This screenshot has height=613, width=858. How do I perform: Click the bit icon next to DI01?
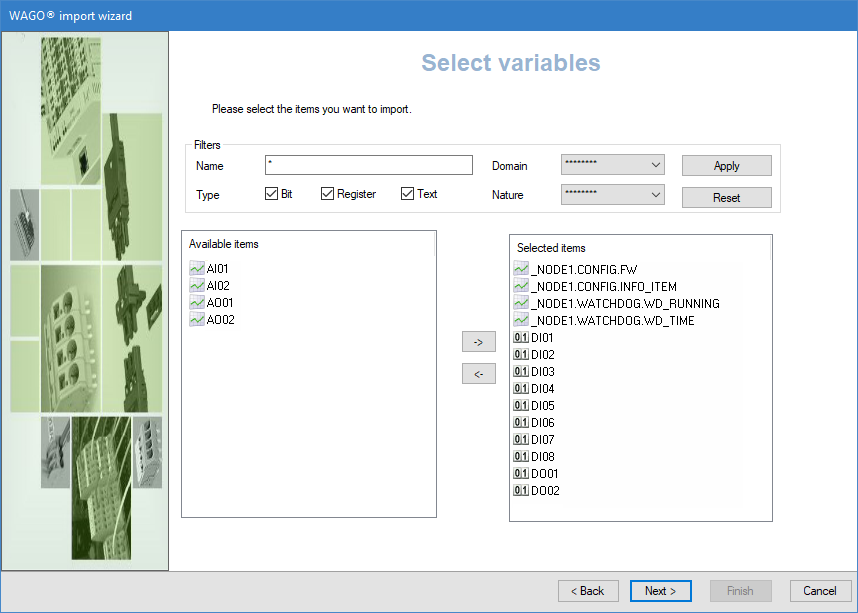coord(520,338)
